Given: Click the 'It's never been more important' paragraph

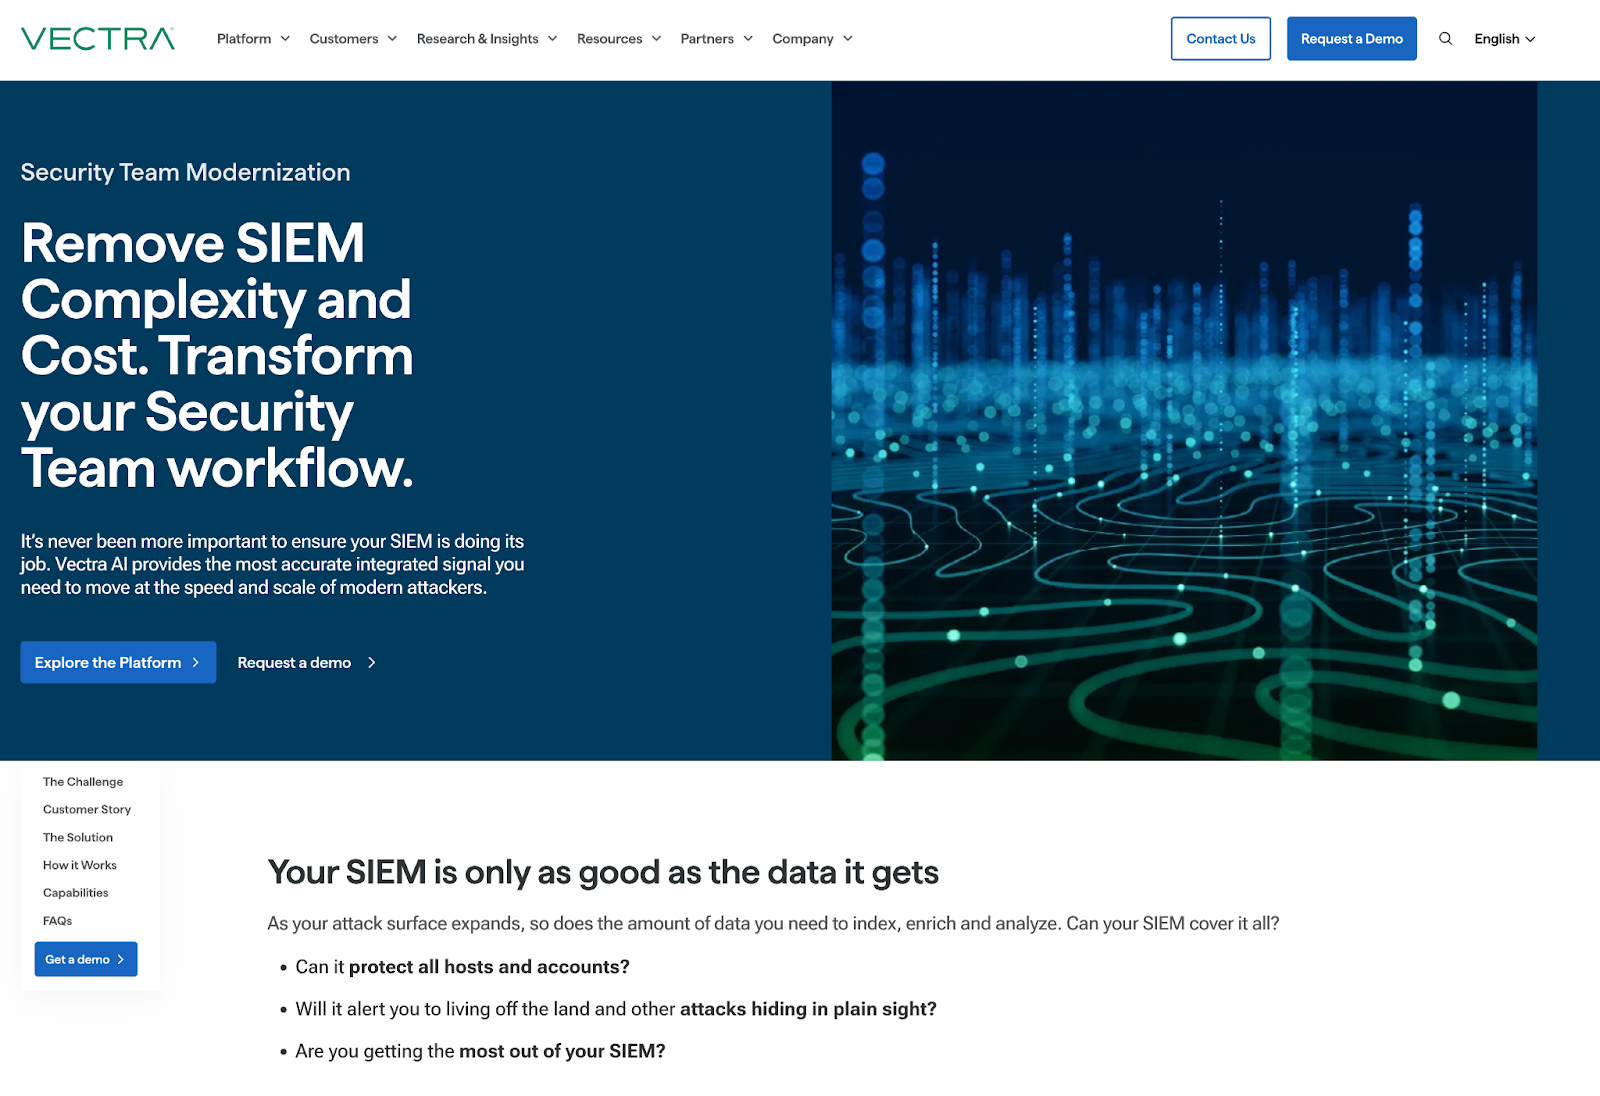Looking at the screenshot, I should point(273,564).
